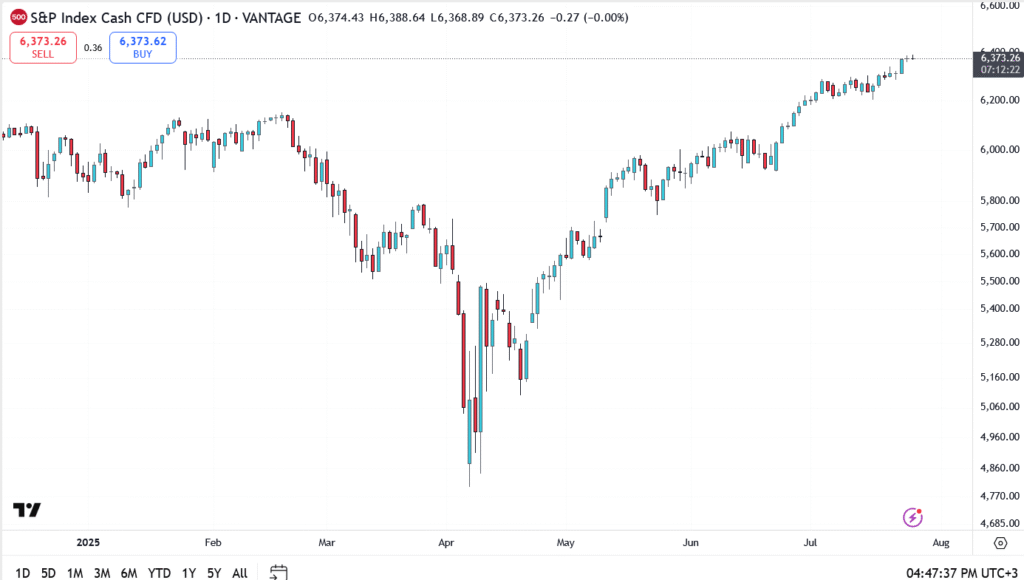Screen dimensions: 1024x580
Task: Click the current price label 6,373.26
Action: point(994,58)
